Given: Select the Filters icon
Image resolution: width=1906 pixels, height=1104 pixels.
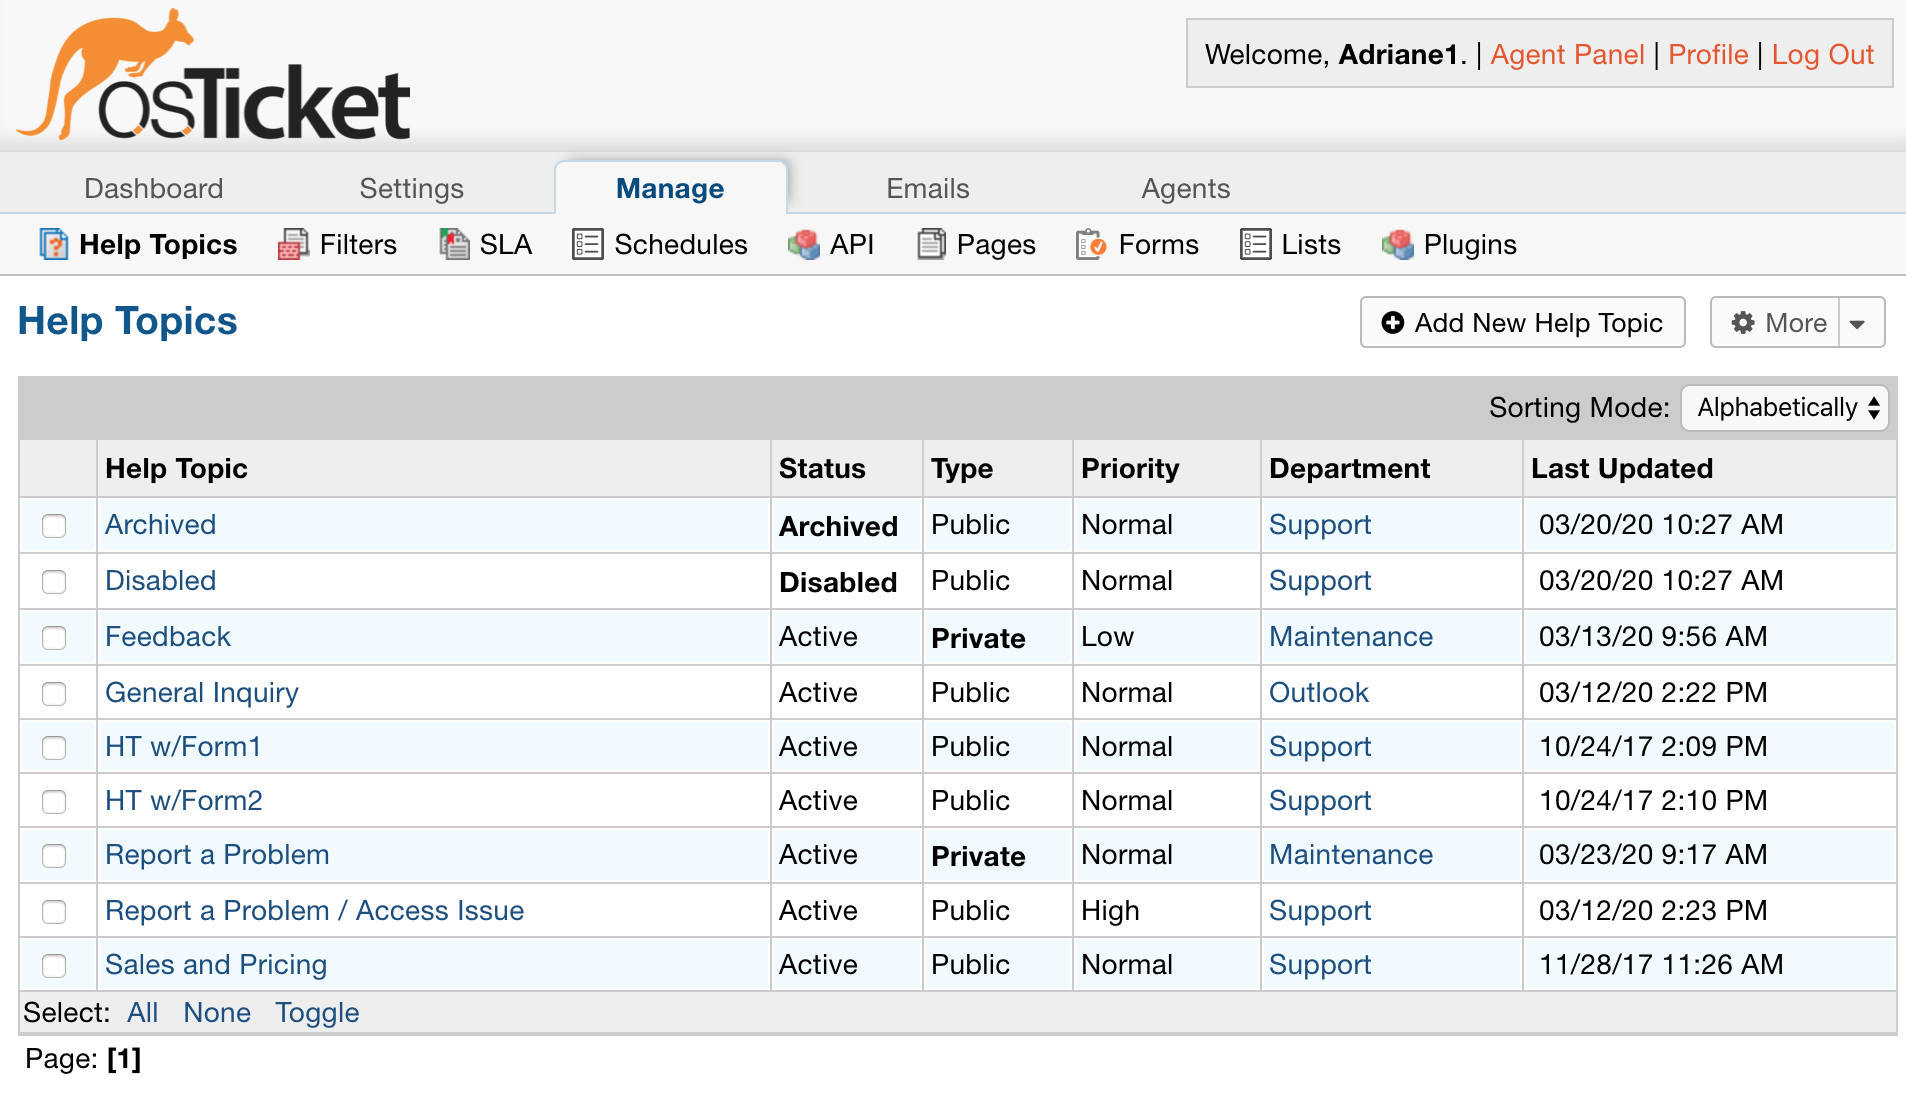Looking at the screenshot, I should coord(290,244).
